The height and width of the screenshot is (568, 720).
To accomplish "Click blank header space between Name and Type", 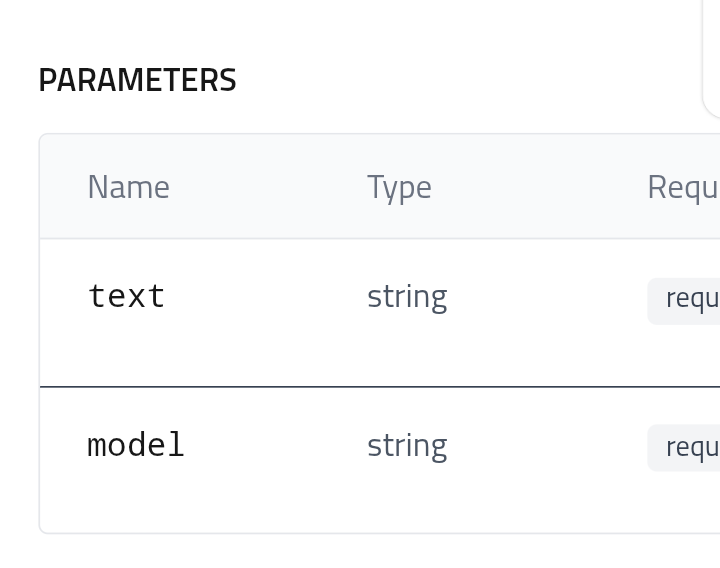I will click(269, 187).
